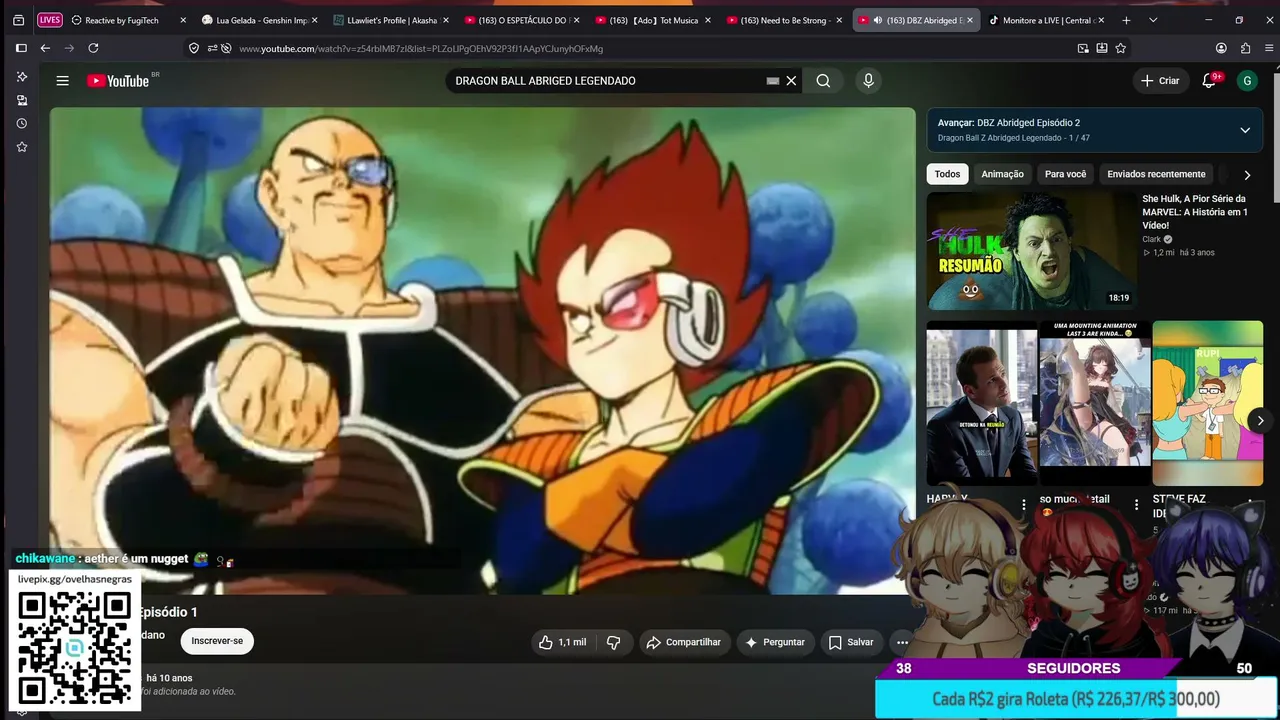1280x720 pixels.
Task: Clear the search box with the X
Action: (791, 81)
